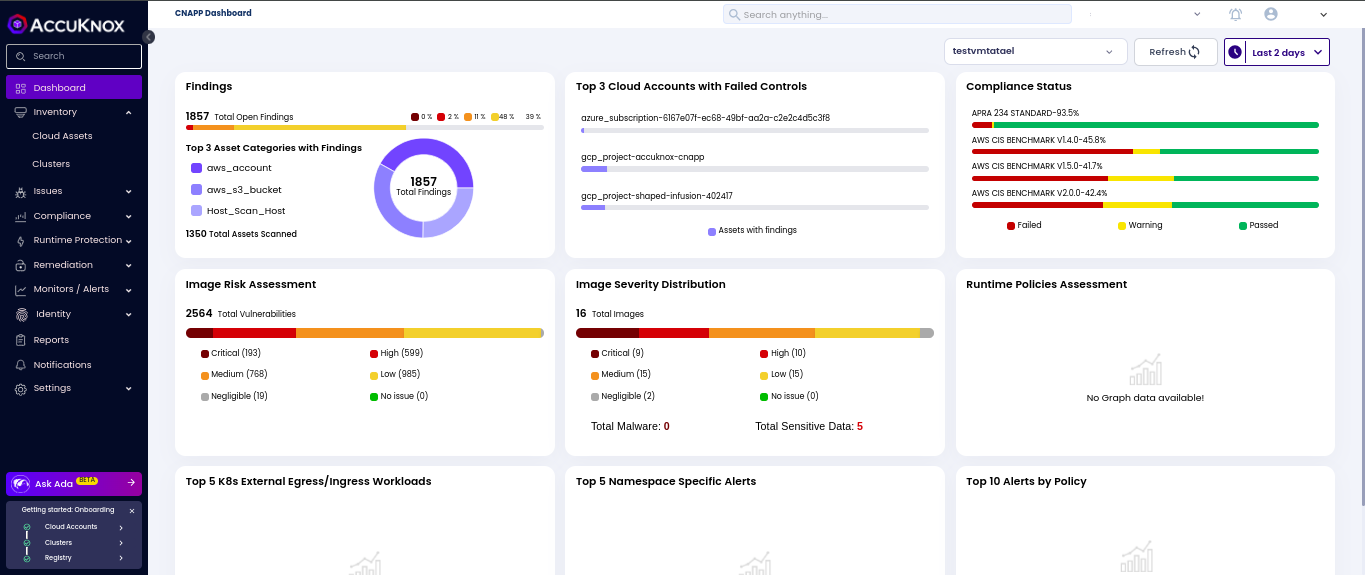Viewport: 1365px width, 575px height.
Task: Click the Total Sensitive Data count 5
Action: click(x=860, y=426)
